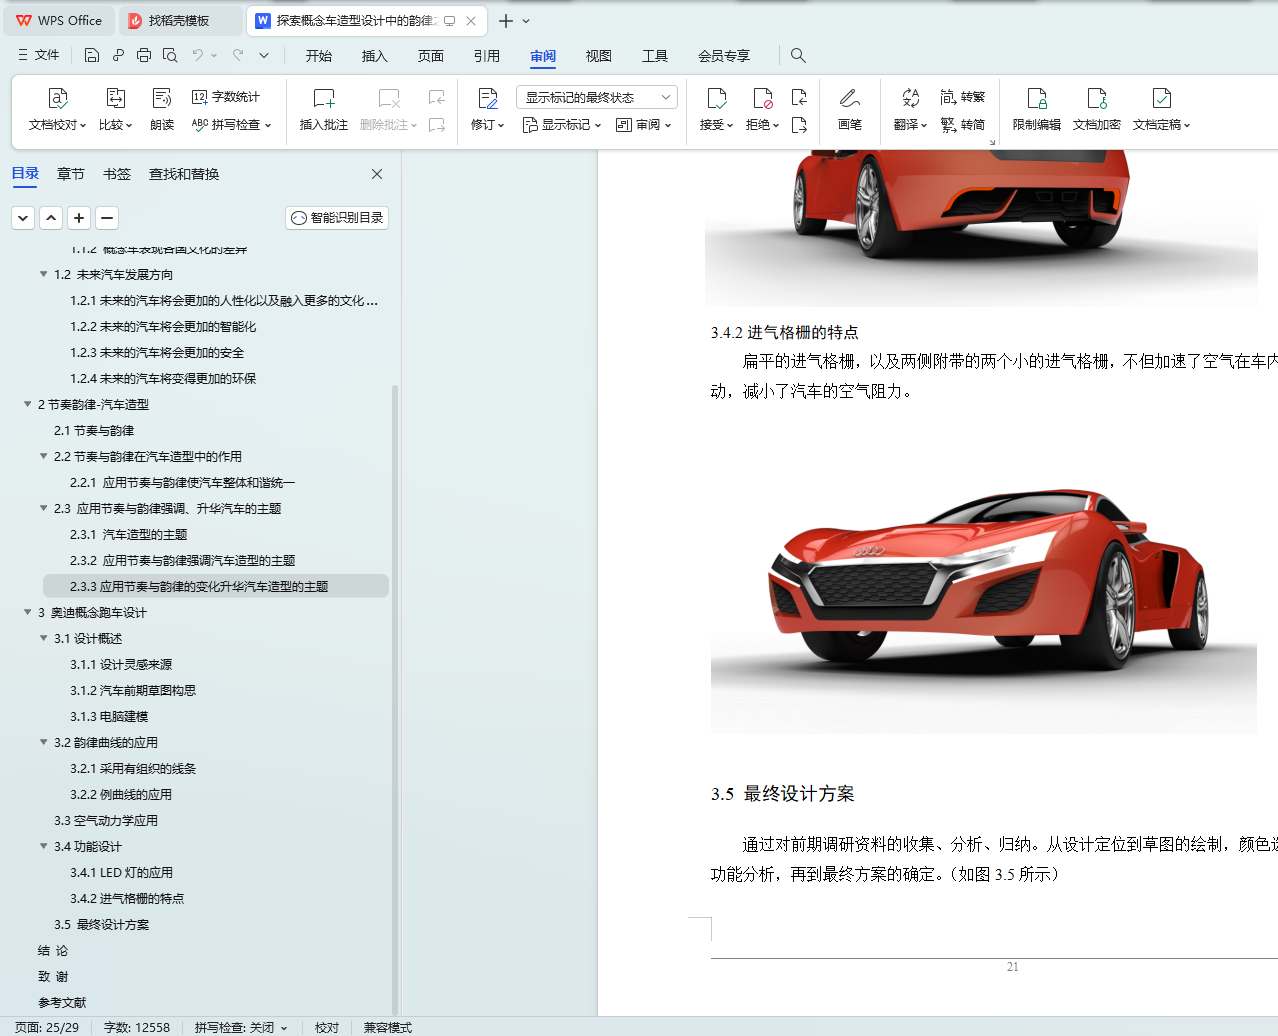
Task: Switch to the 视图 ribbon tab
Action: point(598,56)
